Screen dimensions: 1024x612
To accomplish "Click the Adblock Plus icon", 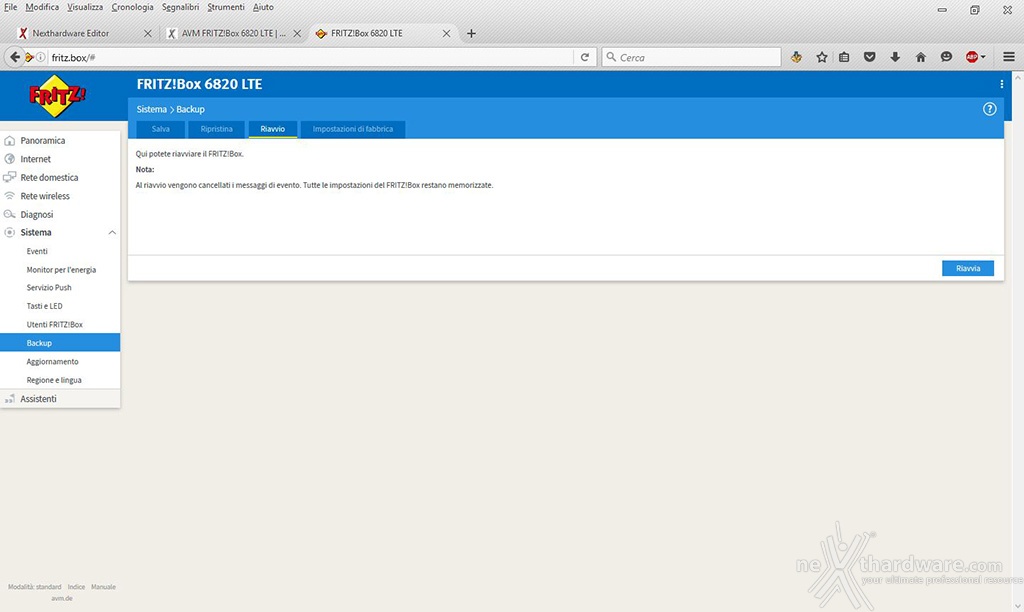I will point(971,57).
